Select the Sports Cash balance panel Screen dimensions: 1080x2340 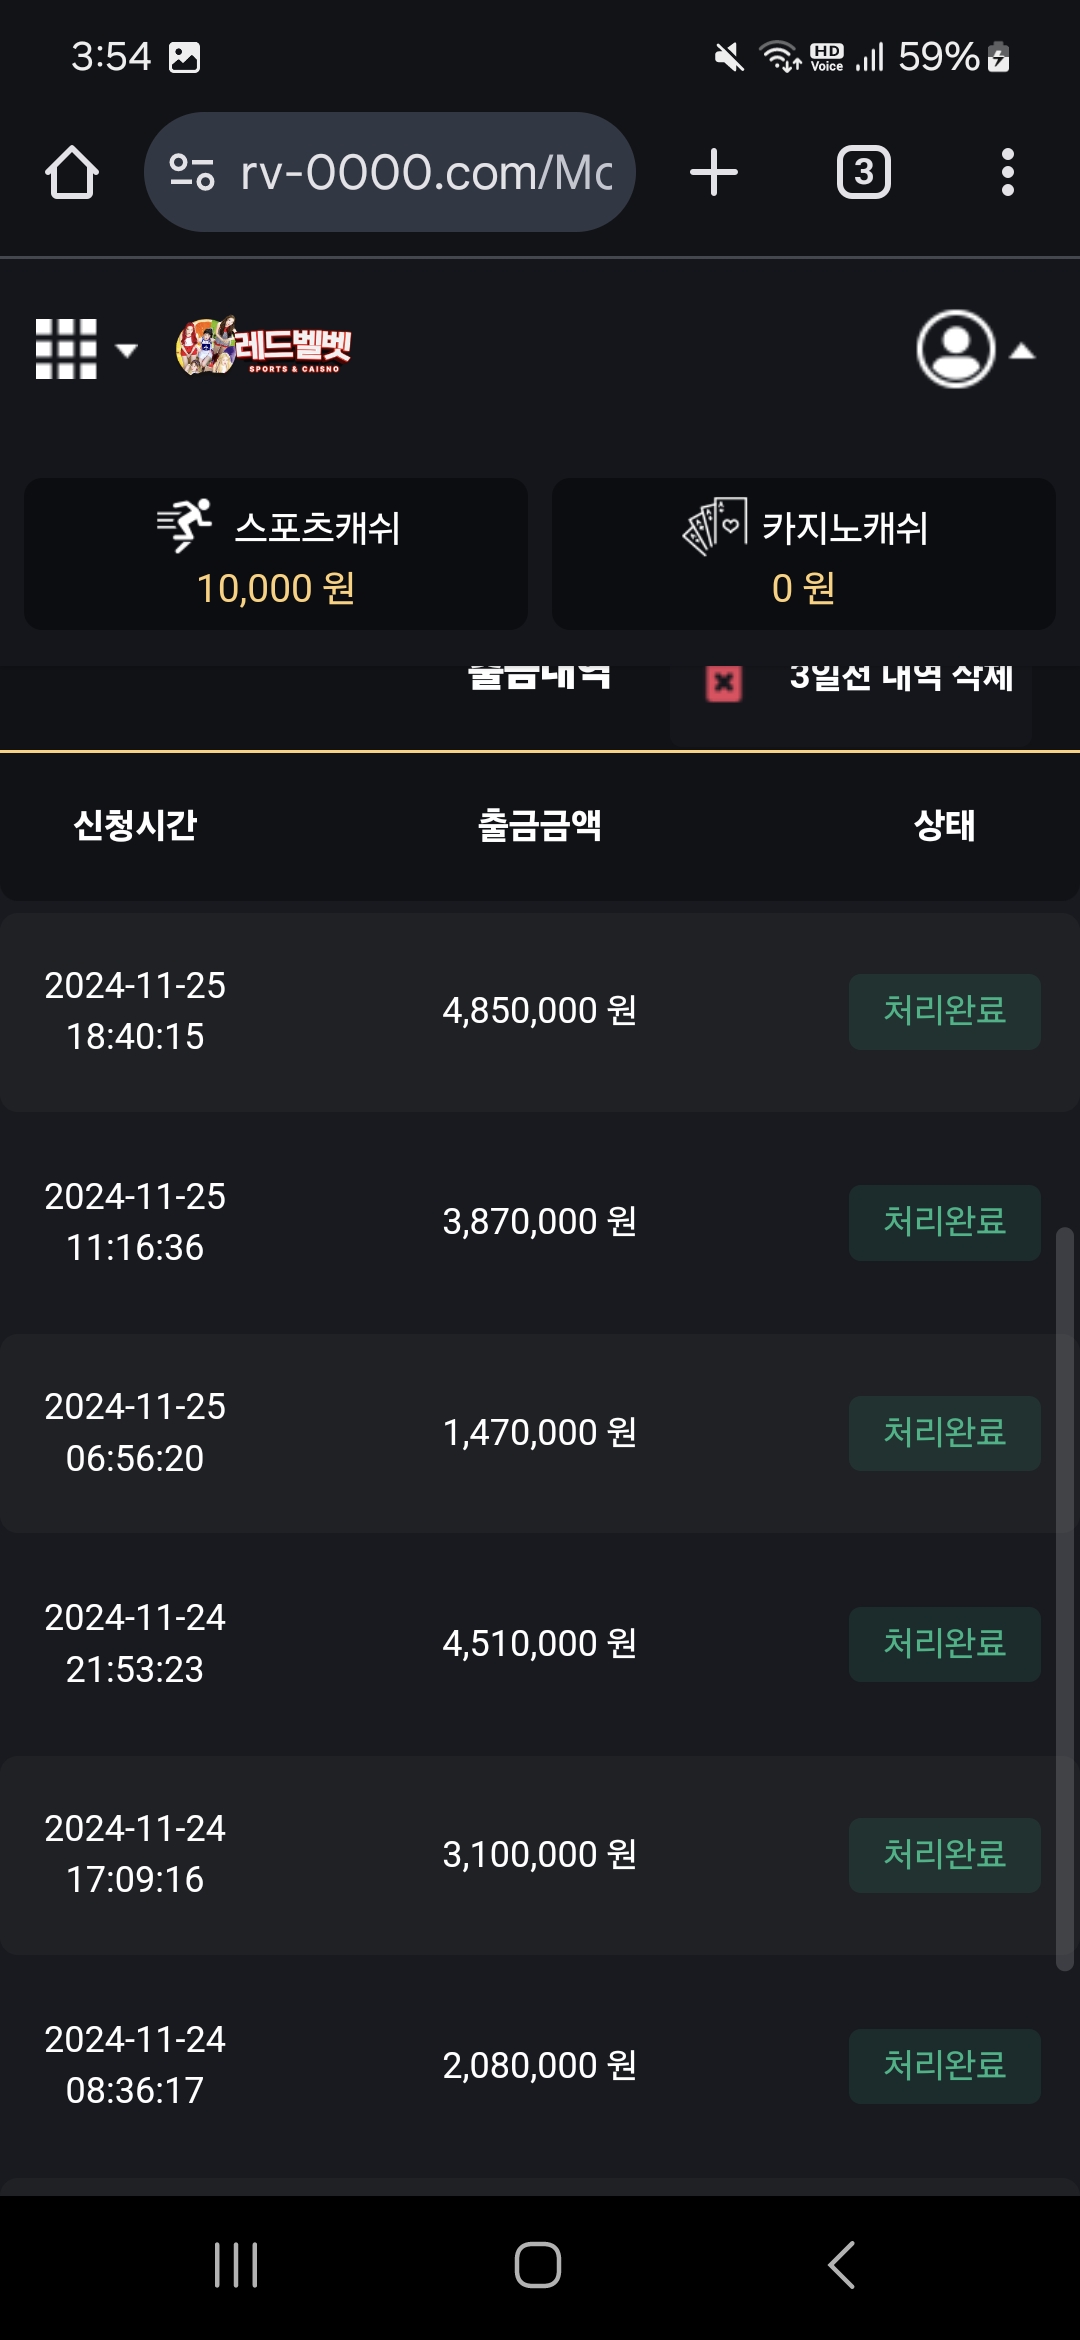coord(276,555)
